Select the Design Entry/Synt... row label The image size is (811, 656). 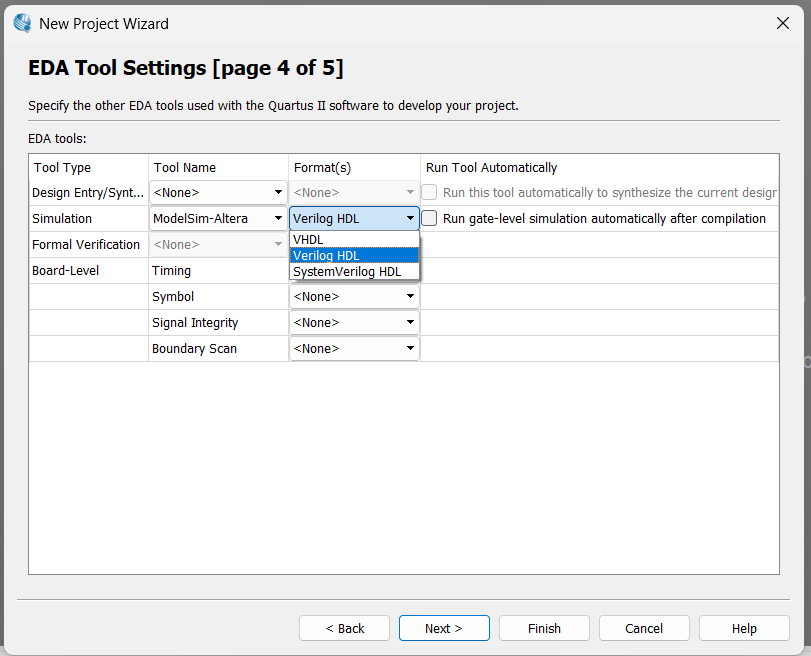88,193
